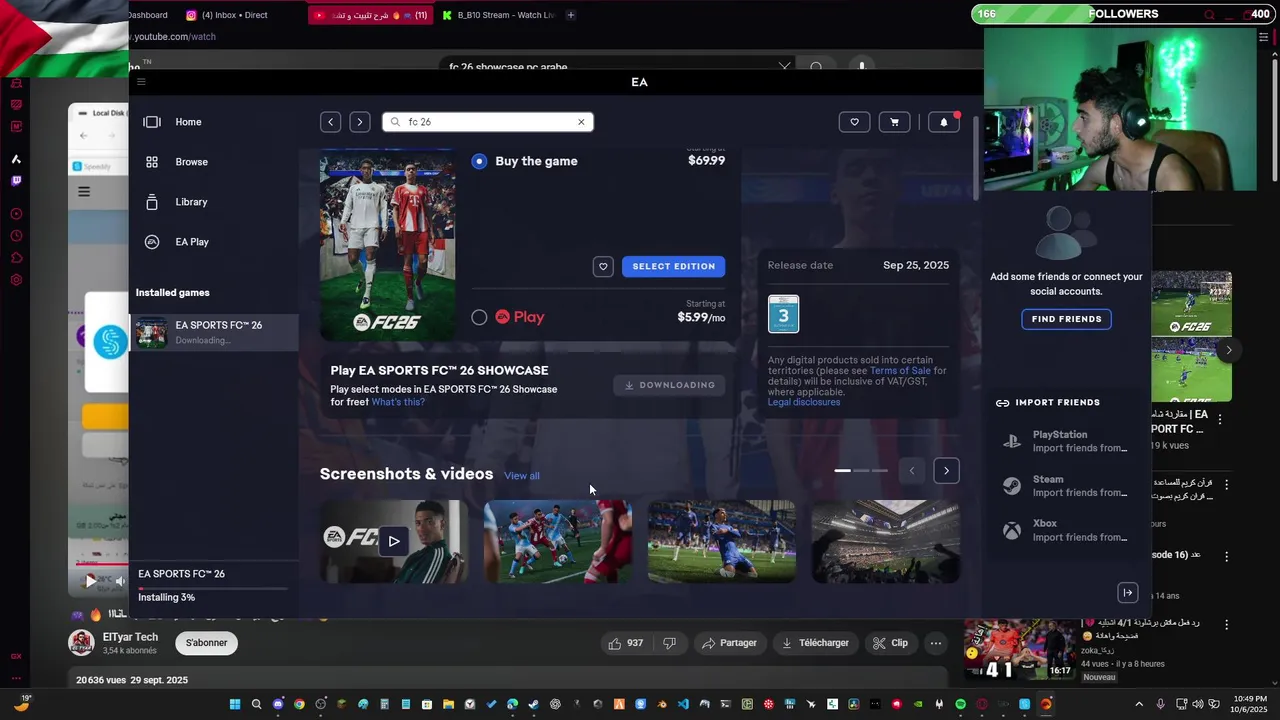Open the EA wishlist heart icon
This screenshot has height=720, width=1280.
coord(854,122)
